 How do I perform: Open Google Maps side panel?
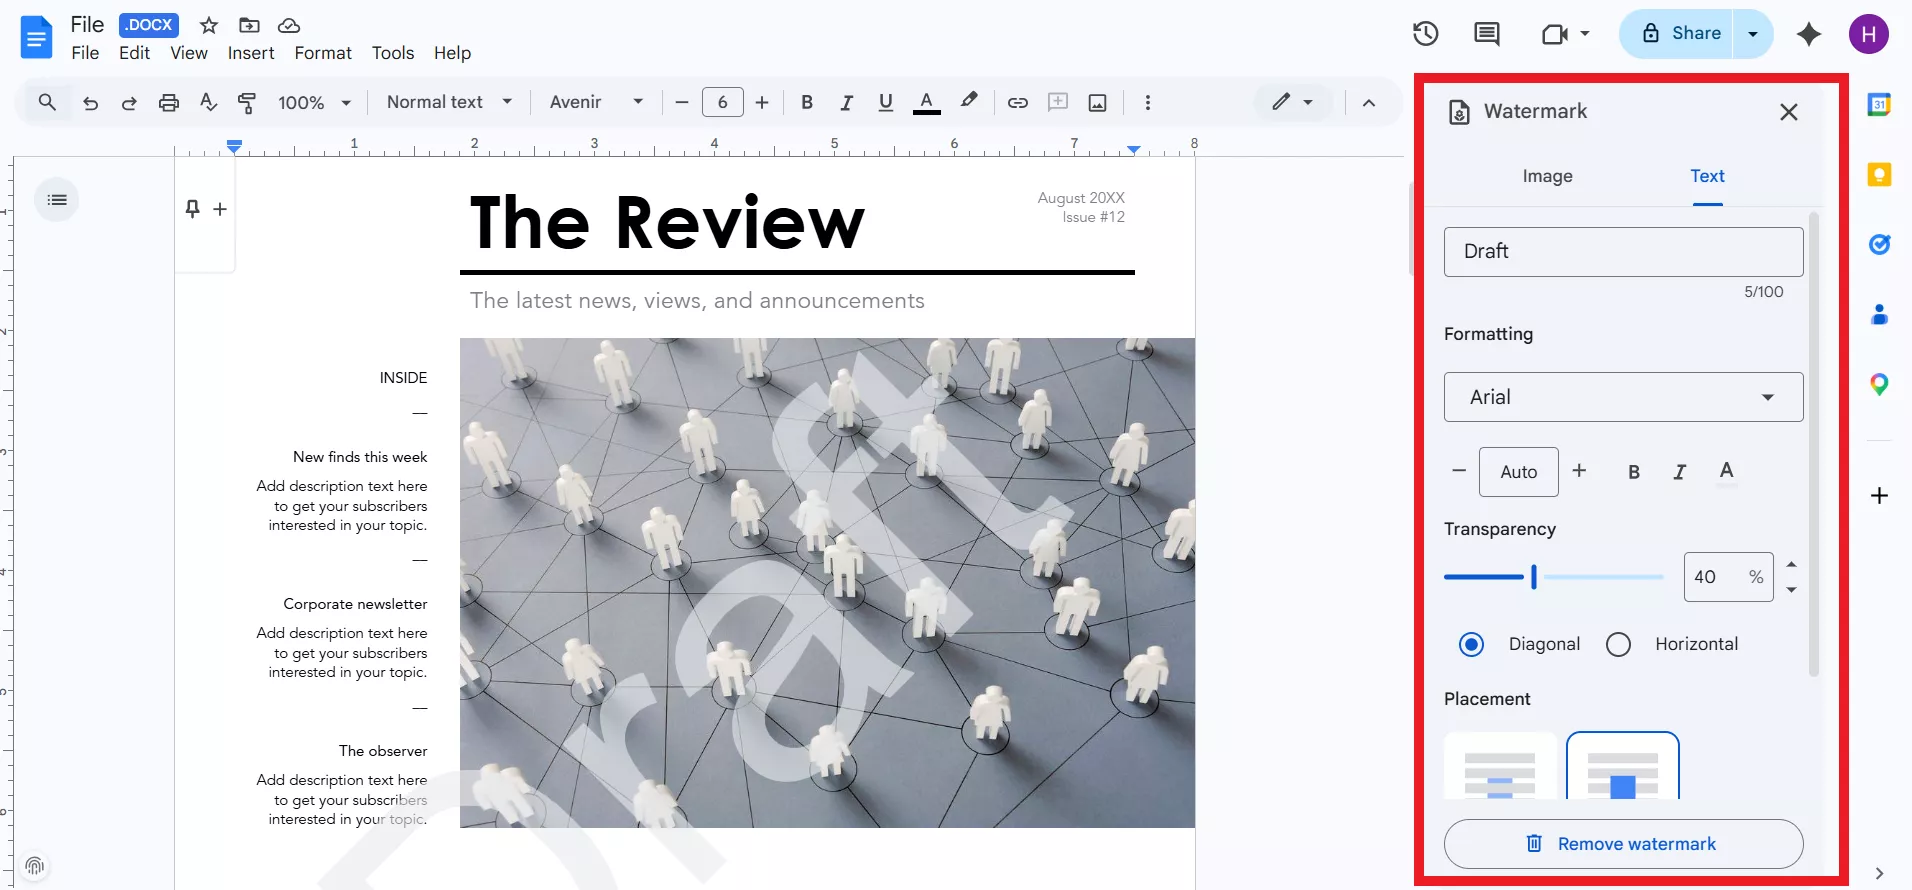(x=1879, y=384)
